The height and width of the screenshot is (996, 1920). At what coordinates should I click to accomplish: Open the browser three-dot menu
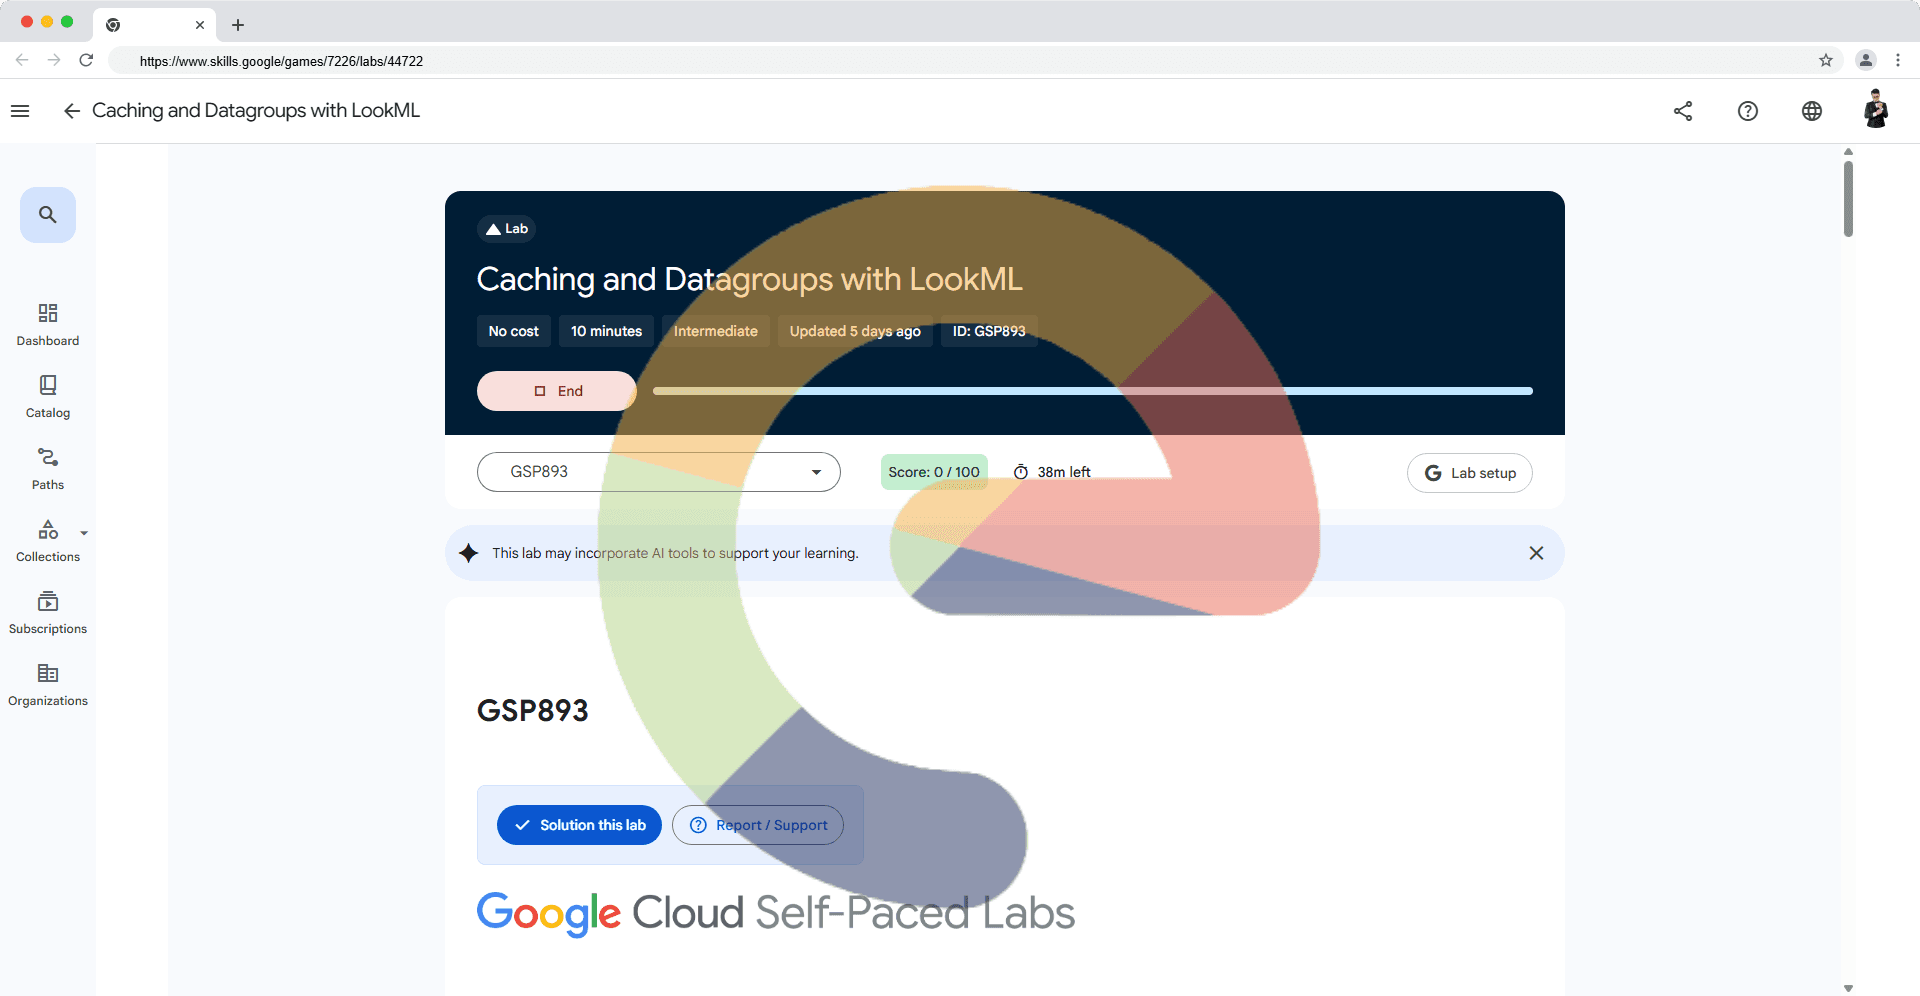[x=1898, y=60]
